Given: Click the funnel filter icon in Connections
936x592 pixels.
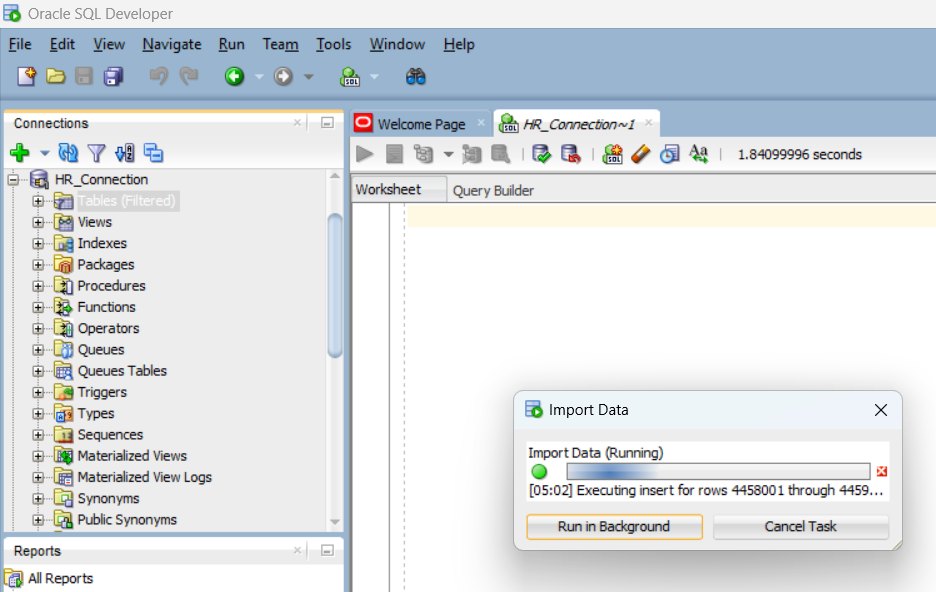Looking at the screenshot, I should [96, 153].
